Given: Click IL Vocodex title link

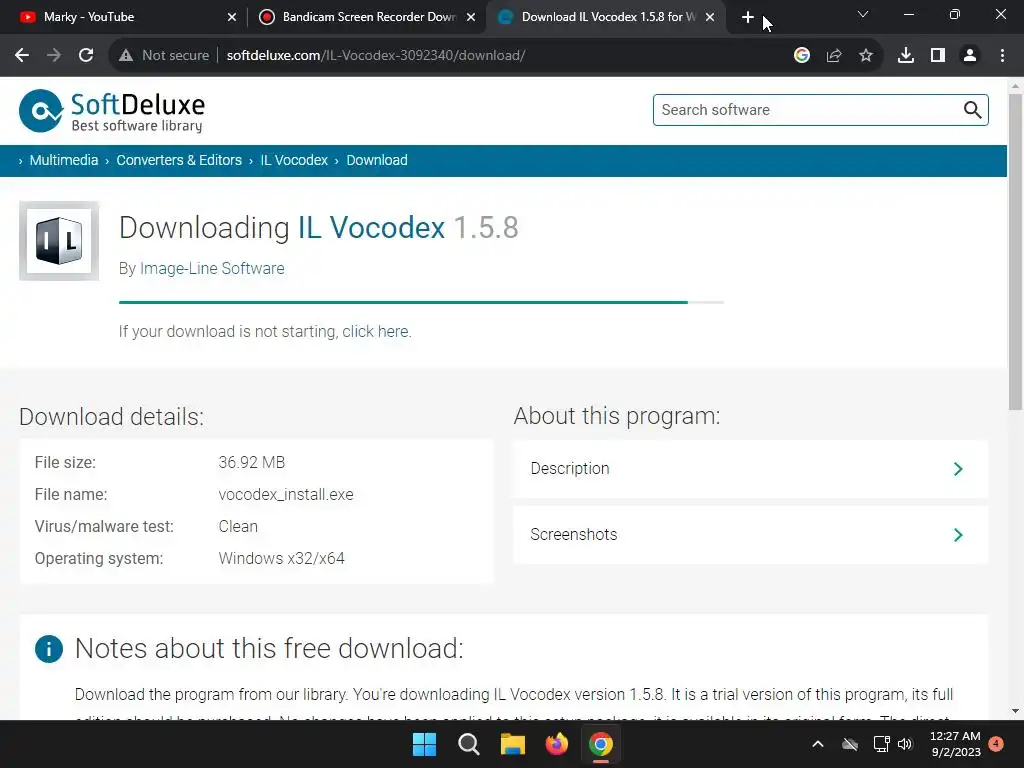Looking at the screenshot, I should pos(371,228).
